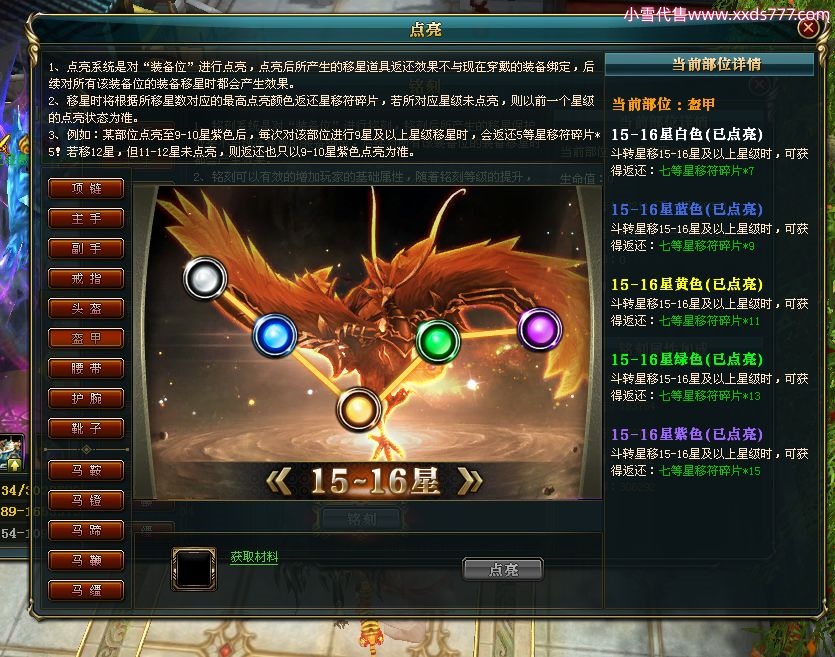
Task: Click the empty material slot
Action: [194, 569]
